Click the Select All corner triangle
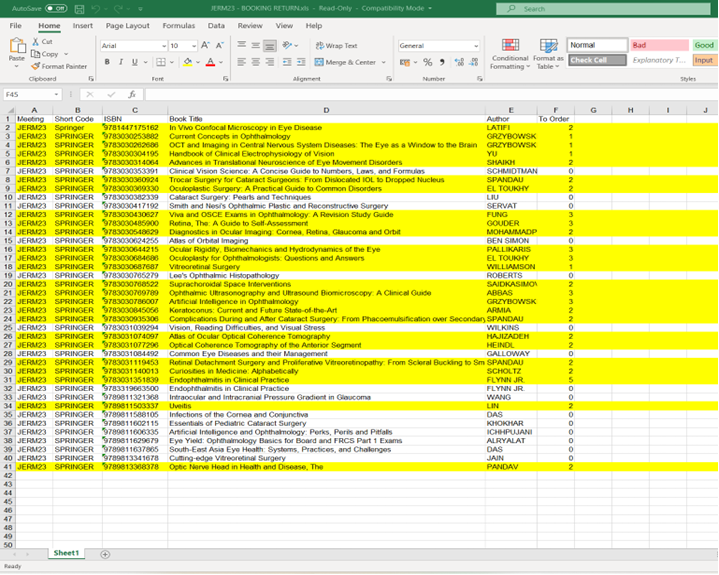 pyautogui.click(x=9, y=110)
